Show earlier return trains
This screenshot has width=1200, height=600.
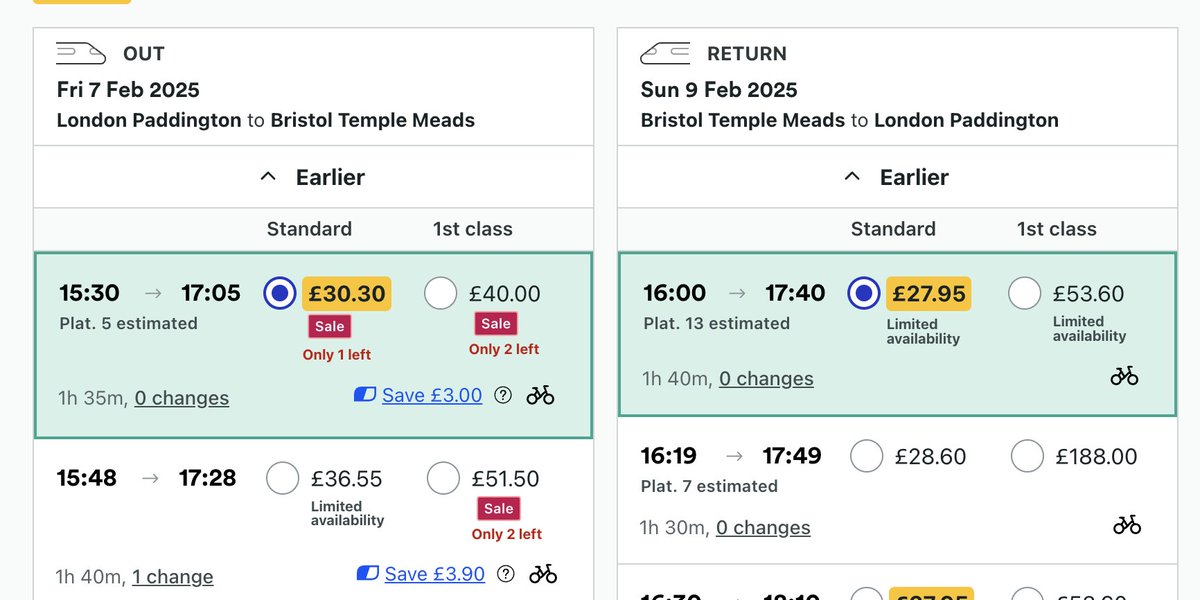(897, 177)
